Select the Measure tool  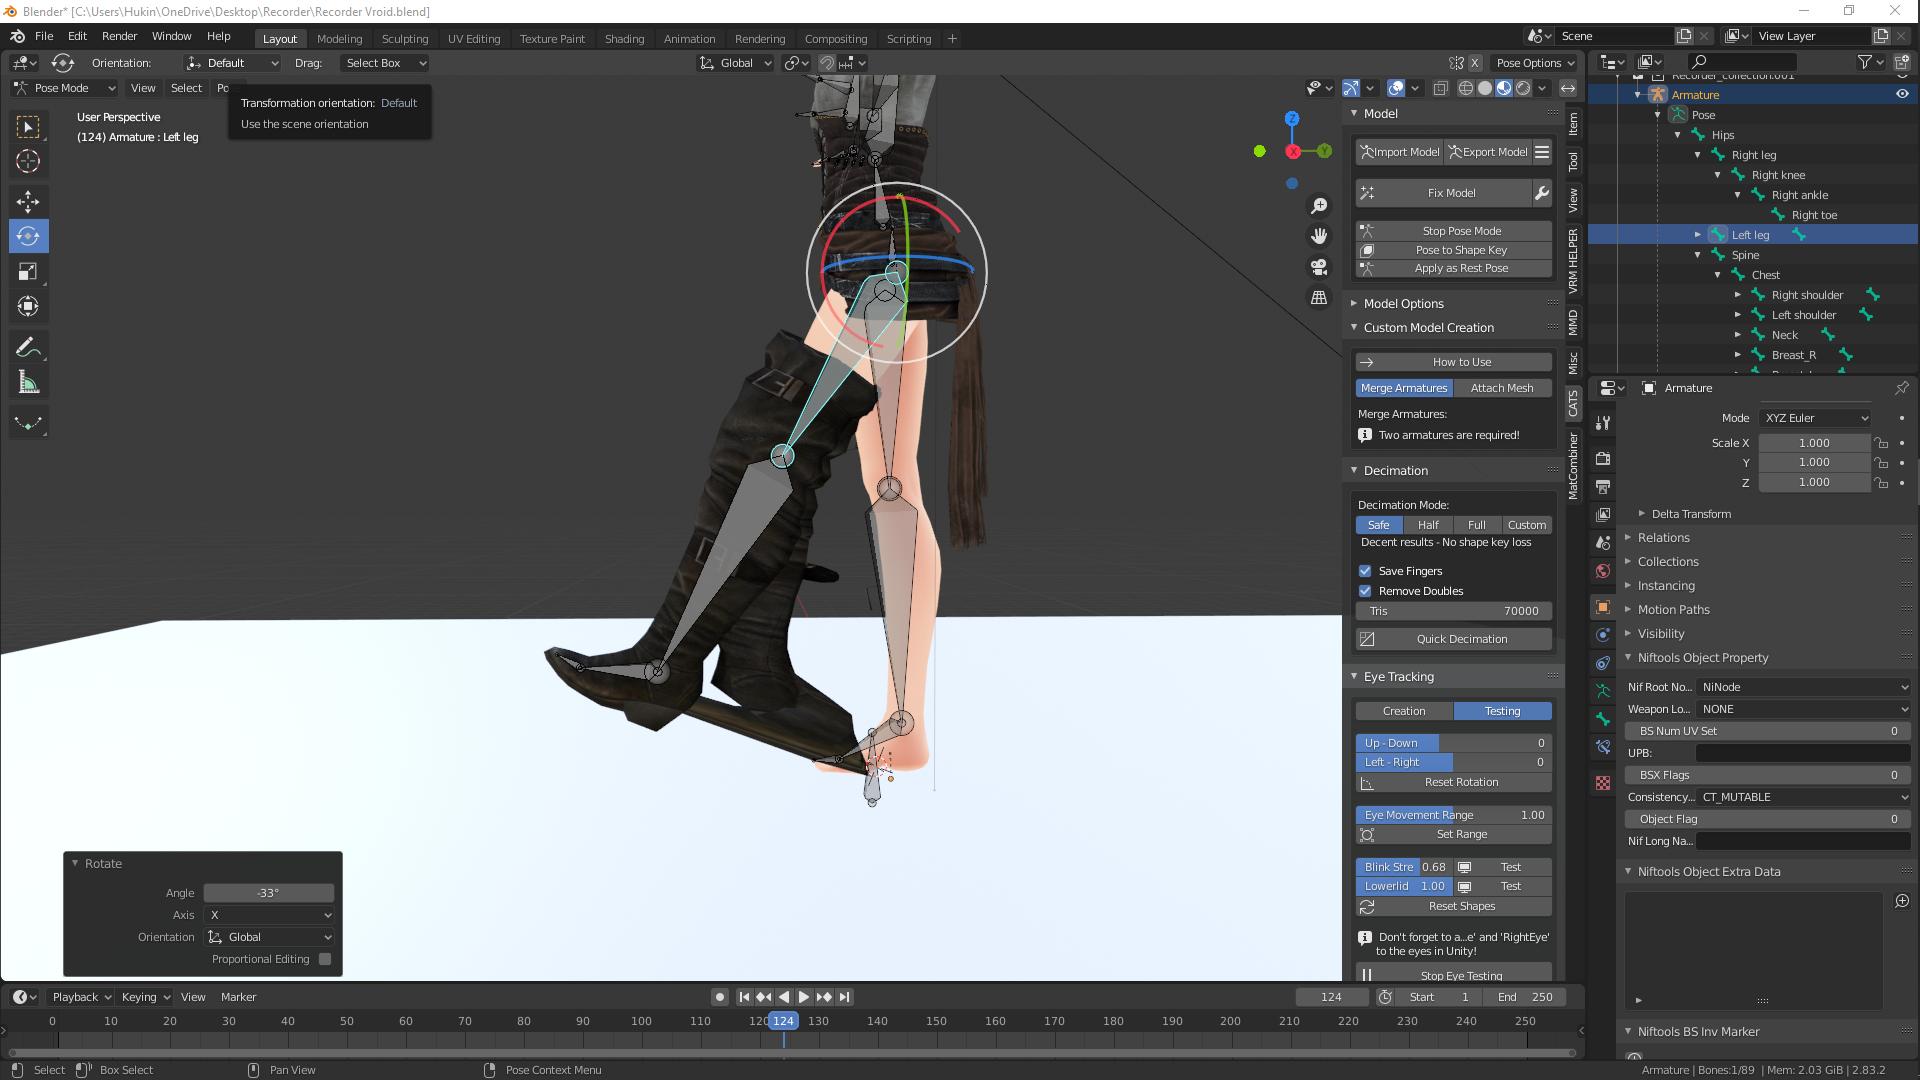tap(28, 382)
